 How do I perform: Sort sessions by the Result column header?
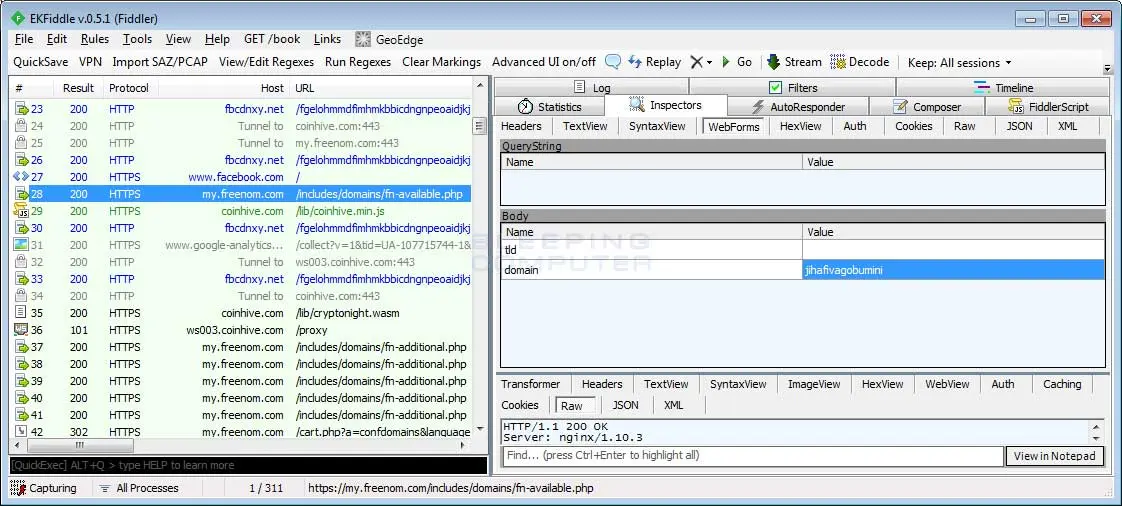79,88
